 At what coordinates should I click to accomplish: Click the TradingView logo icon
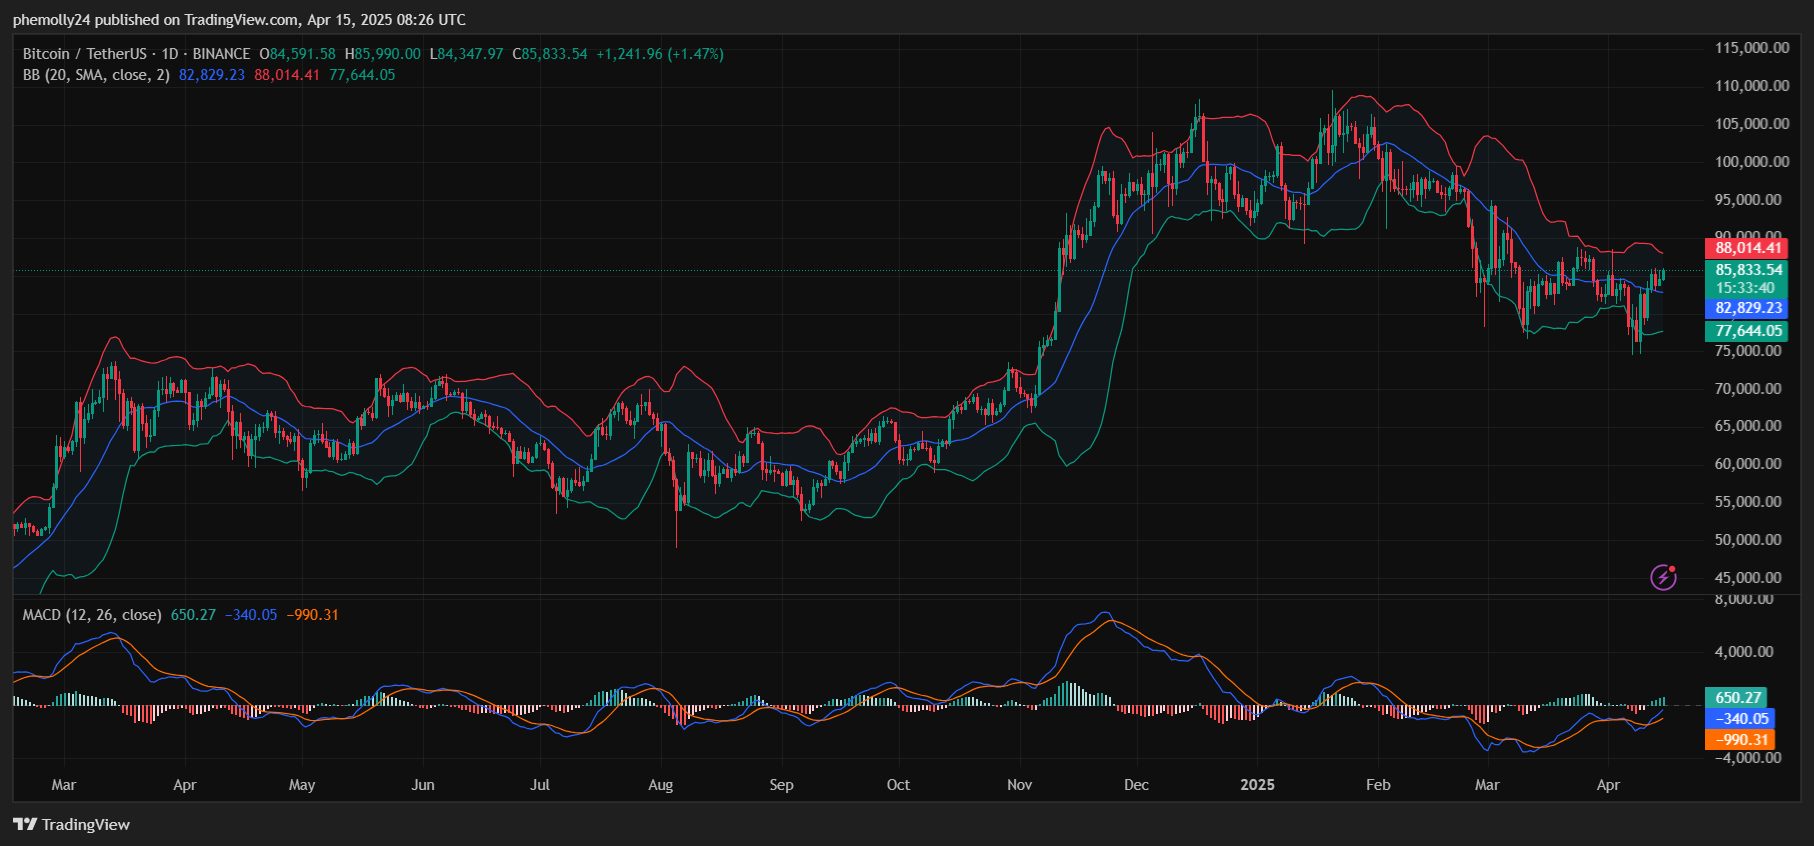(25, 825)
